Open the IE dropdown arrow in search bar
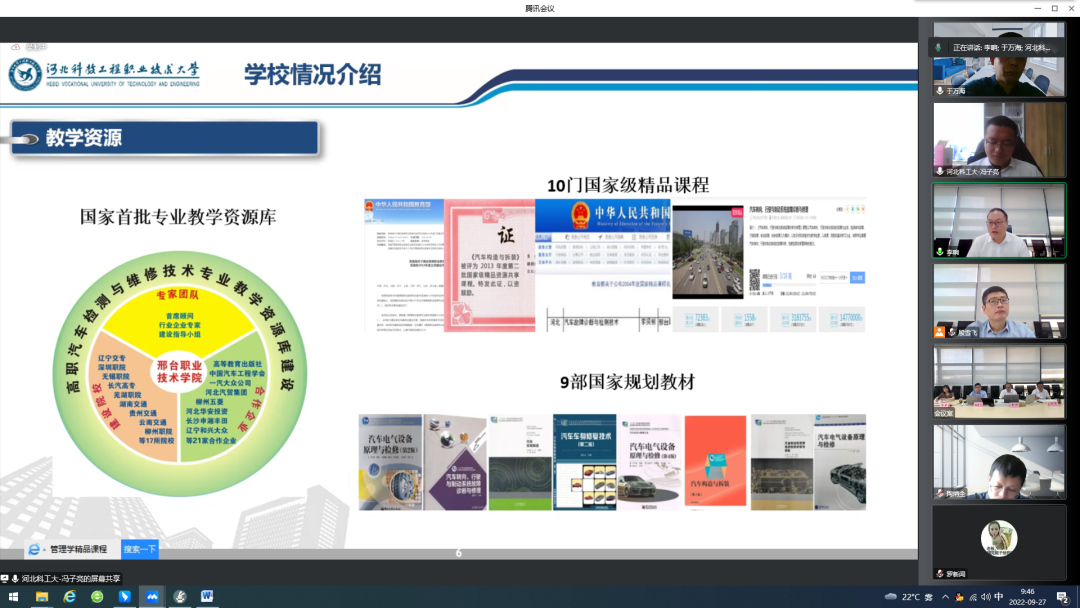 pos(45,549)
